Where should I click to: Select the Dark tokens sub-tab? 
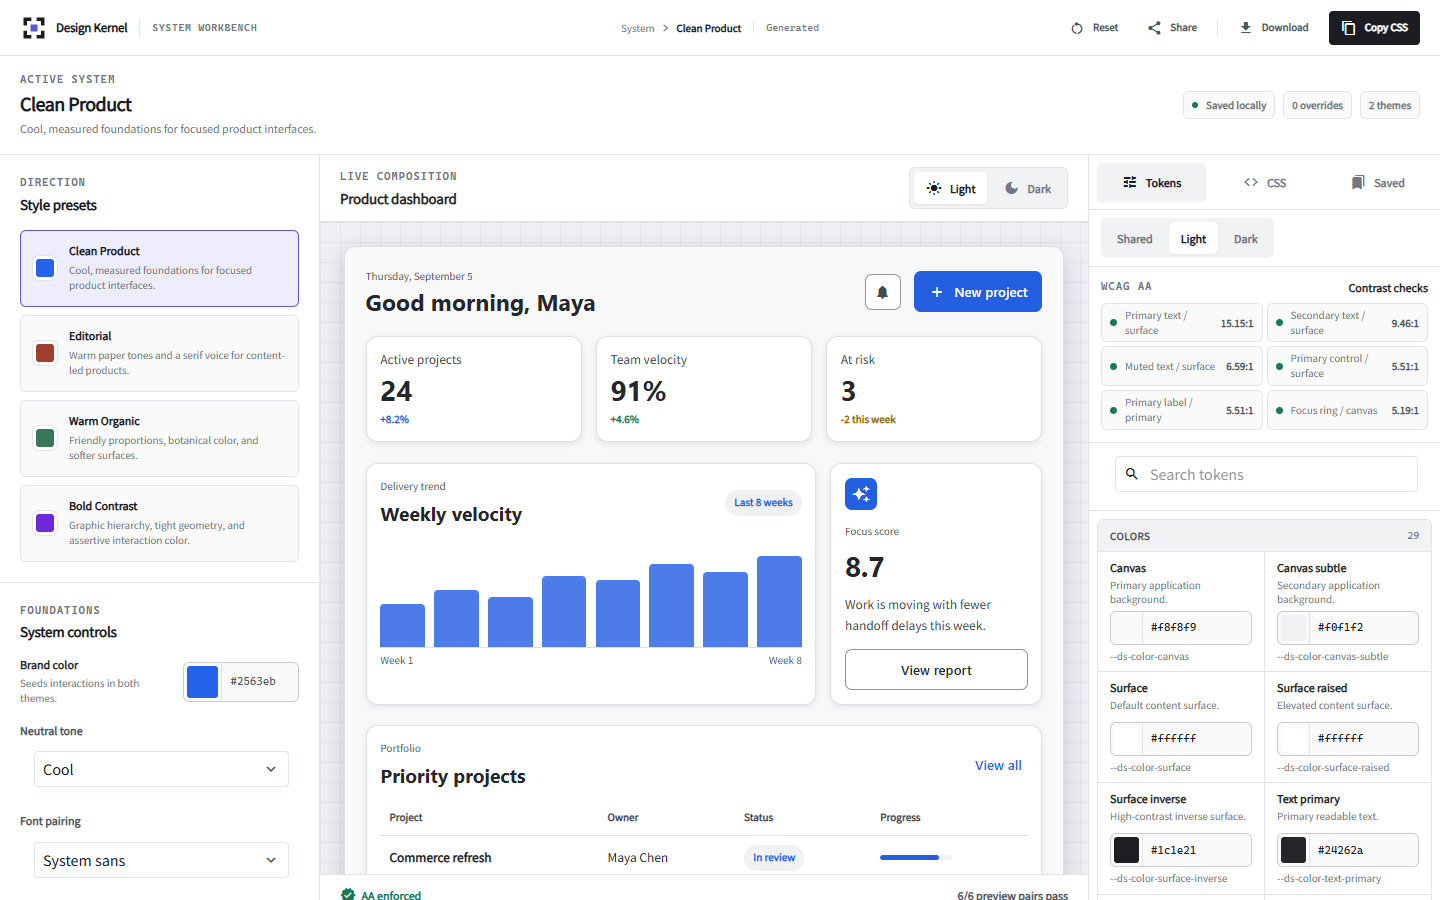click(x=1246, y=239)
